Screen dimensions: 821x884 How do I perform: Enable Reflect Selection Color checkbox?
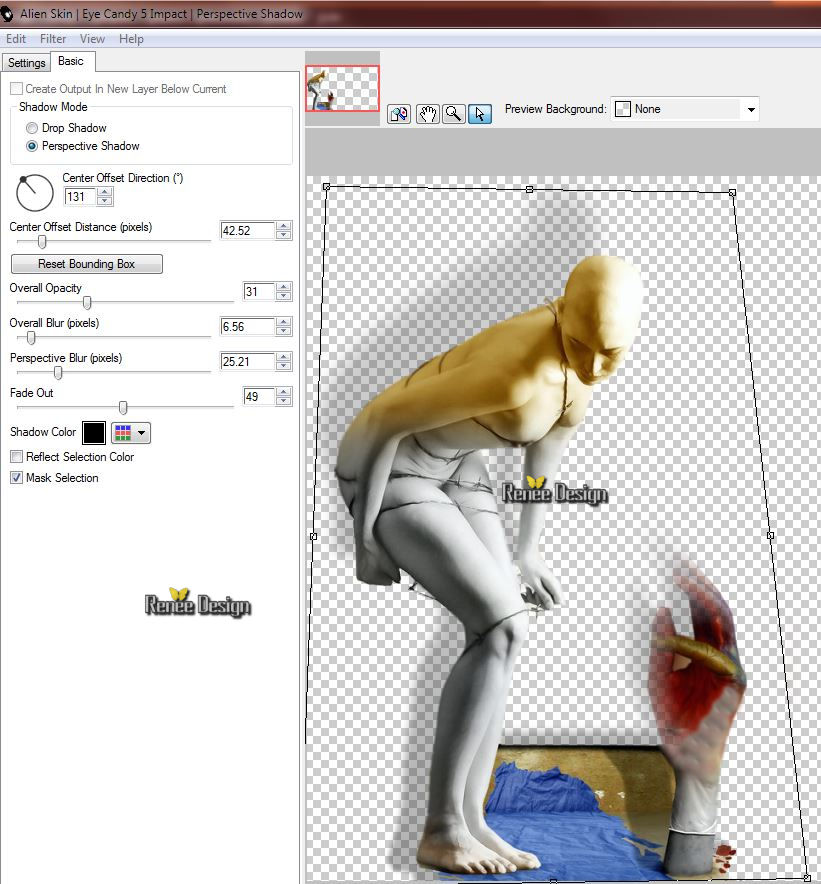(17, 457)
